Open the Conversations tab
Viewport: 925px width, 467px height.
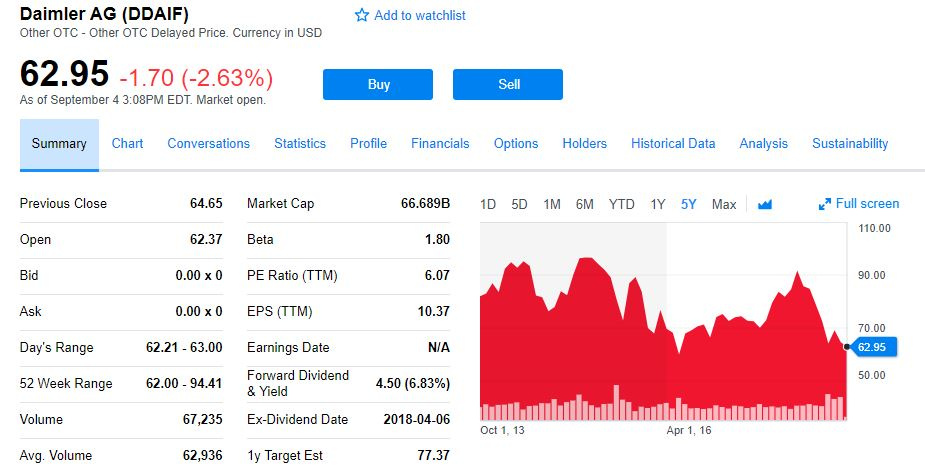208,143
